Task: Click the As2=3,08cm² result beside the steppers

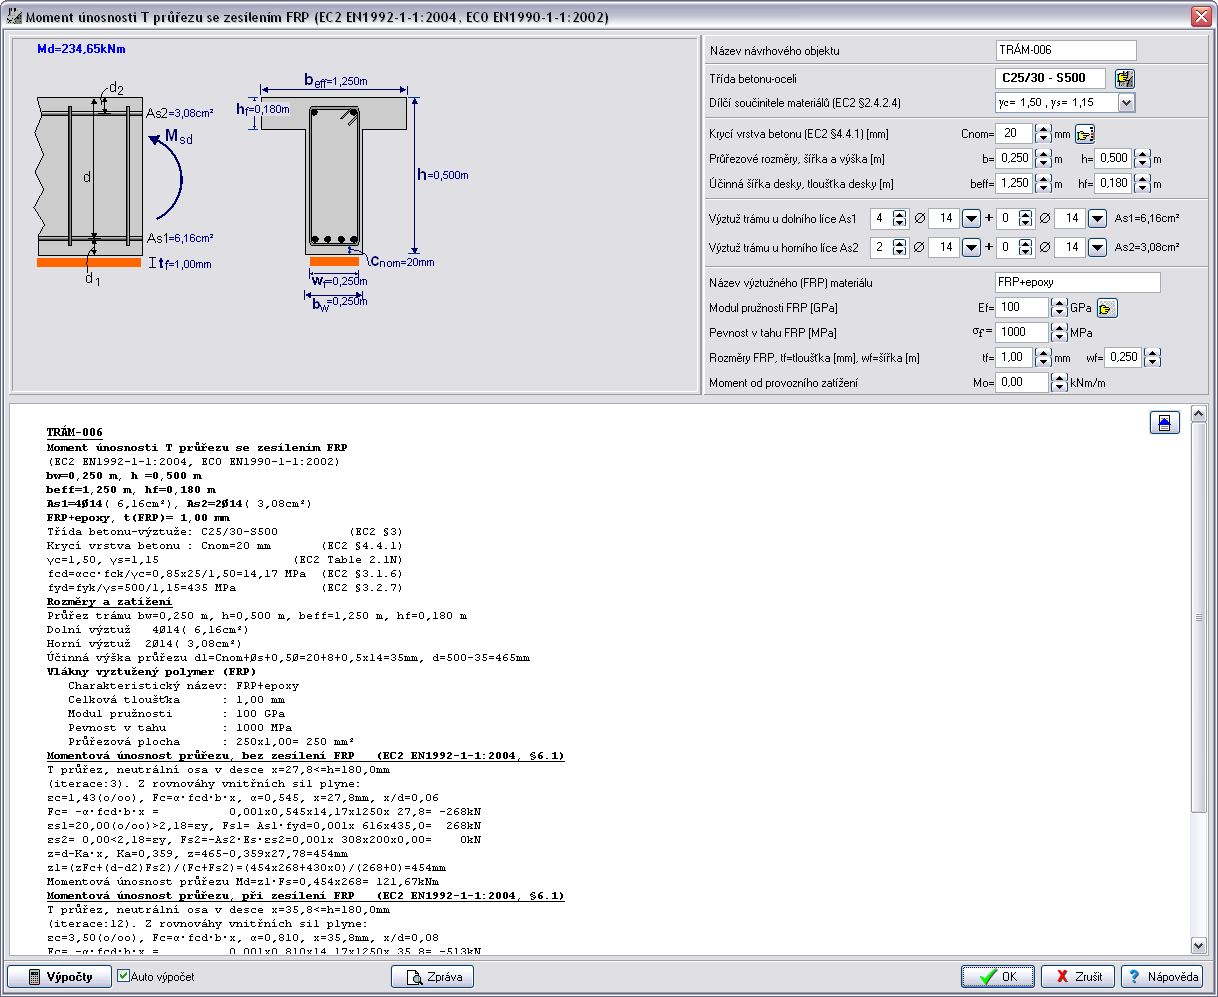Action: click(x=1147, y=247)
